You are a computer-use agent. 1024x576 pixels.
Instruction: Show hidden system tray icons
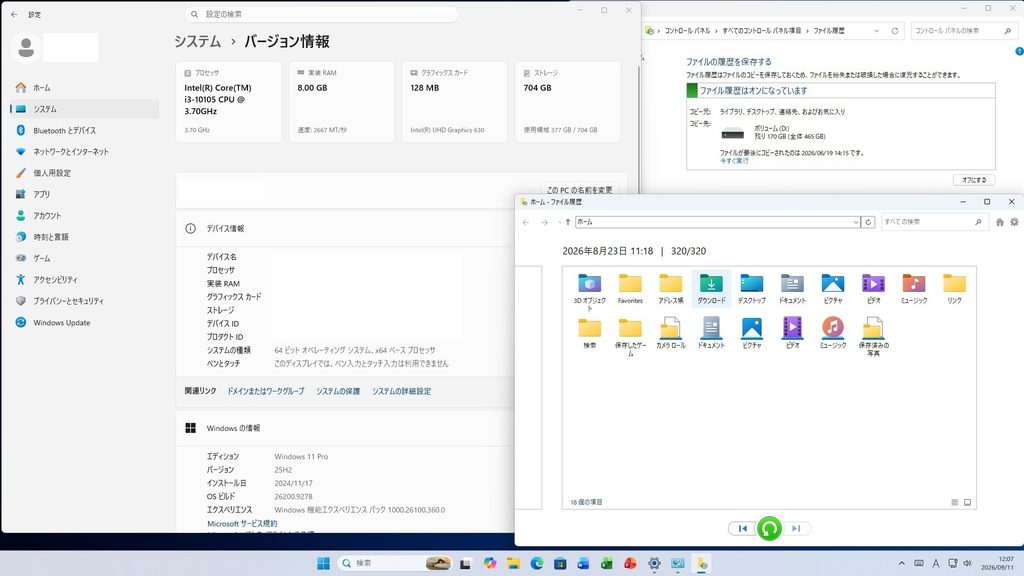pos(902,563)
